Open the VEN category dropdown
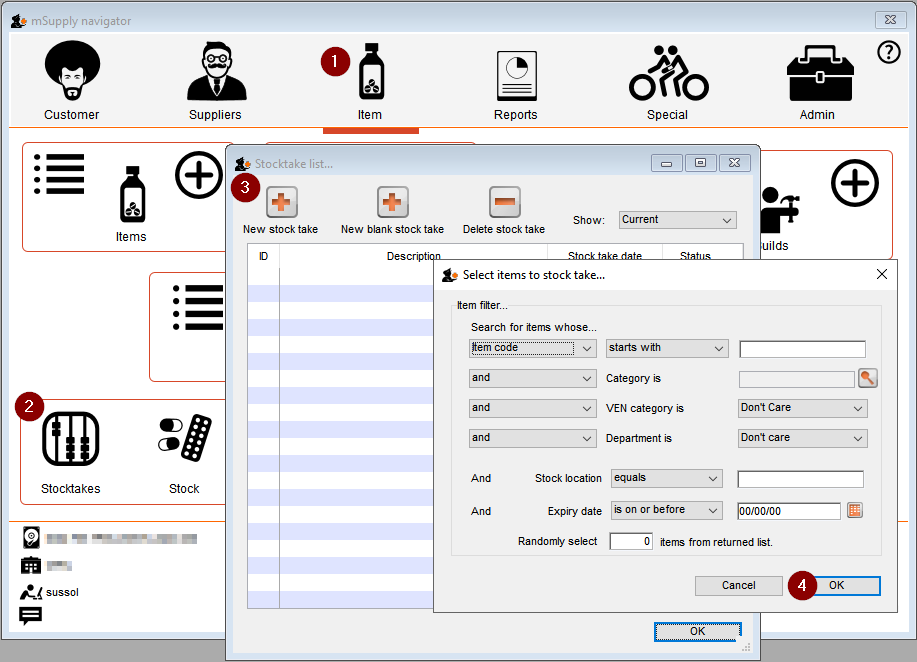The width and height of the screenshot is (917, 662). [802, 408]
